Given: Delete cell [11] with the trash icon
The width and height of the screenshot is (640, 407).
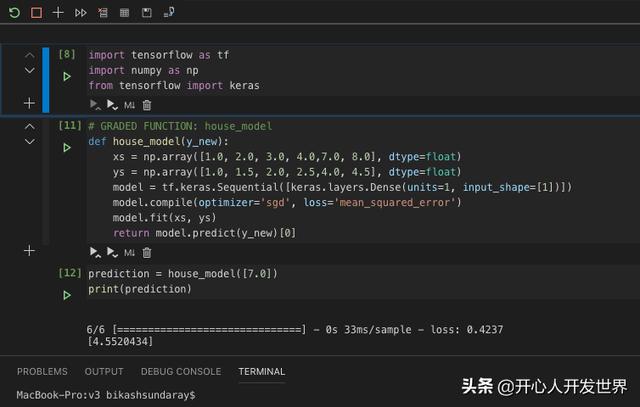Looking at the screenshot, I should [147, 253].
